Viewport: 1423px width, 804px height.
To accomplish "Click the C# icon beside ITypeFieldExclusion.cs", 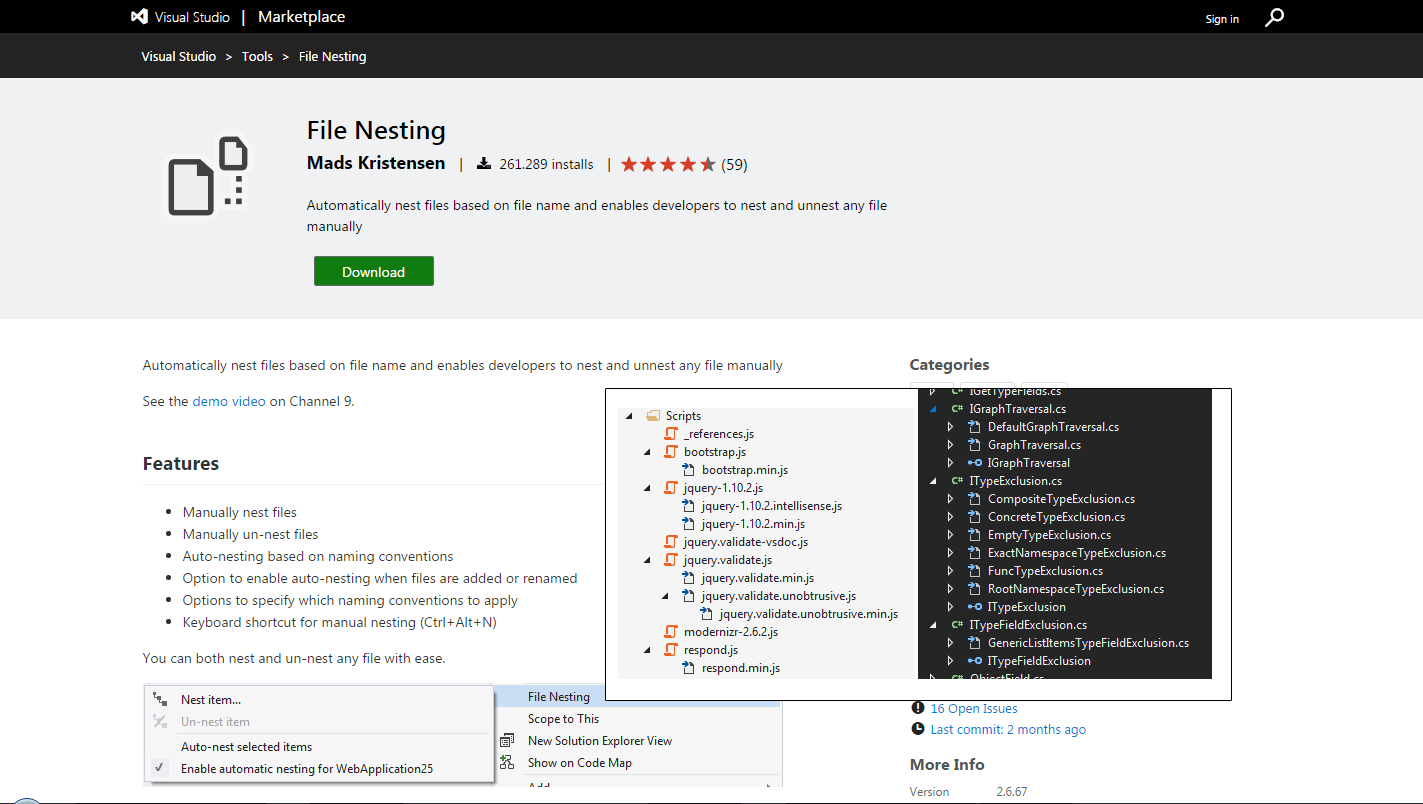I will pos(957,625).
